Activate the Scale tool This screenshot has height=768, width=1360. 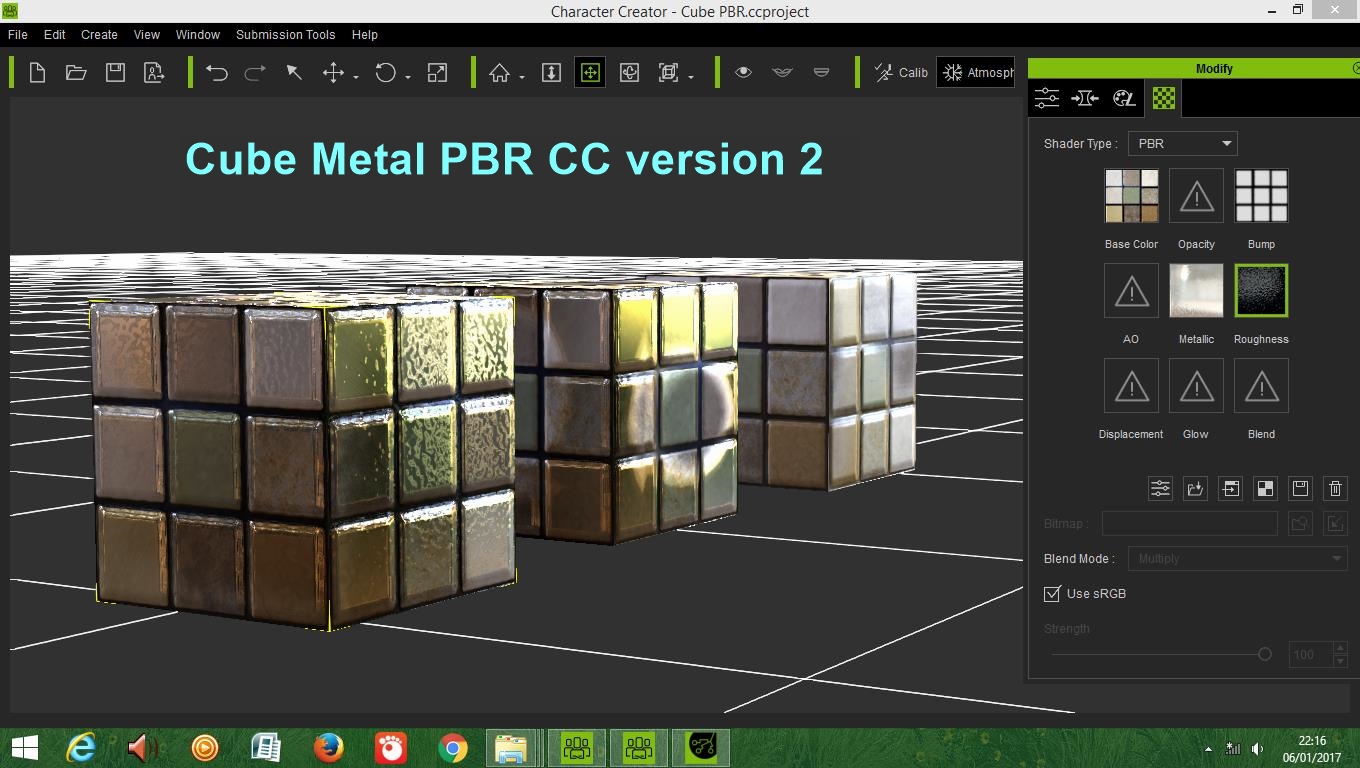click(437, 72)
